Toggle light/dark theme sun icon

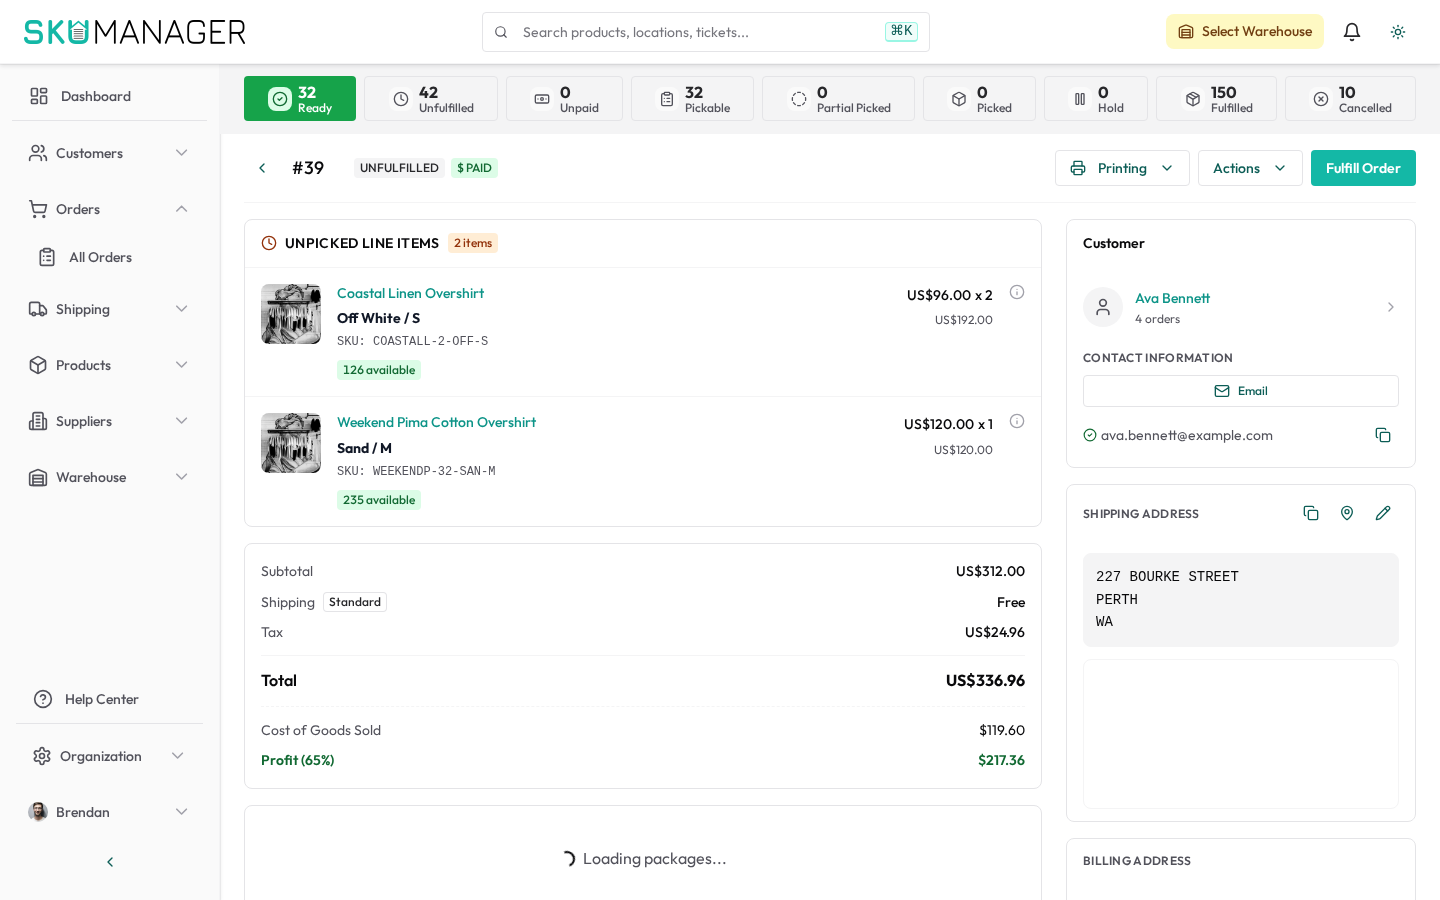(x=1398, y=32)
